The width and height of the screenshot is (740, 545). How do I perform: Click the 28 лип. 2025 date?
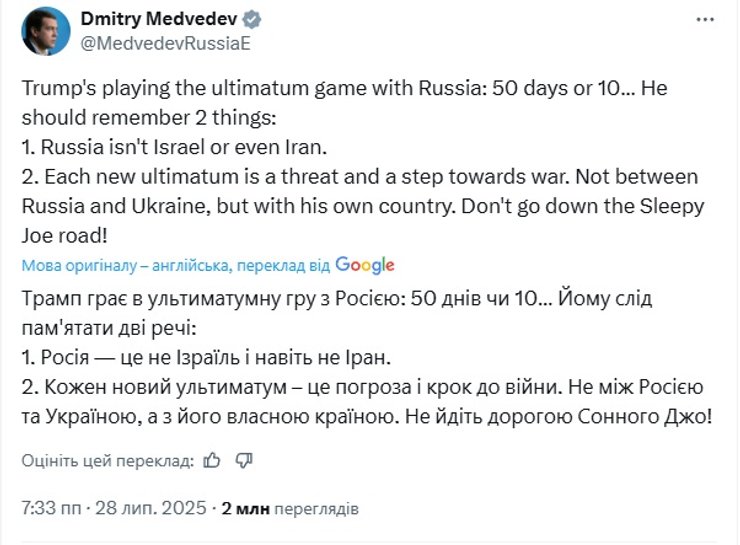pyautogui.click(x=147, y=509)
